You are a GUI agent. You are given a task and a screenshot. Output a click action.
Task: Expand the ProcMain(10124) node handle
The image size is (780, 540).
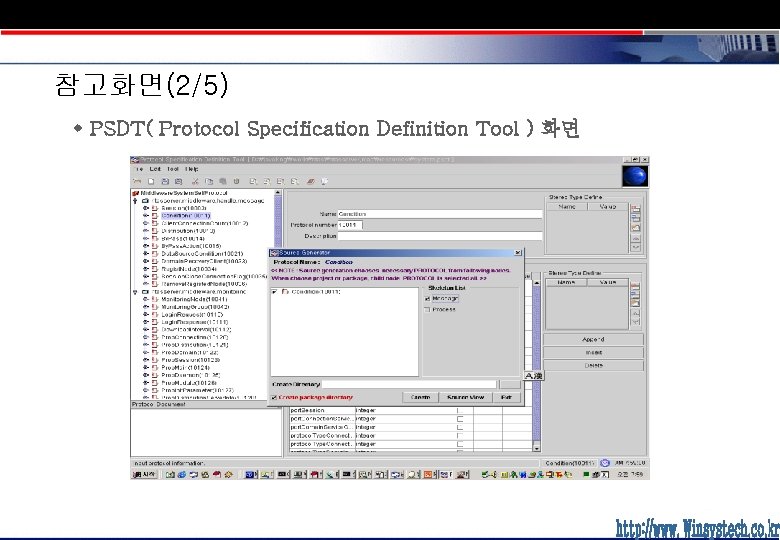(x=146, y=367)
